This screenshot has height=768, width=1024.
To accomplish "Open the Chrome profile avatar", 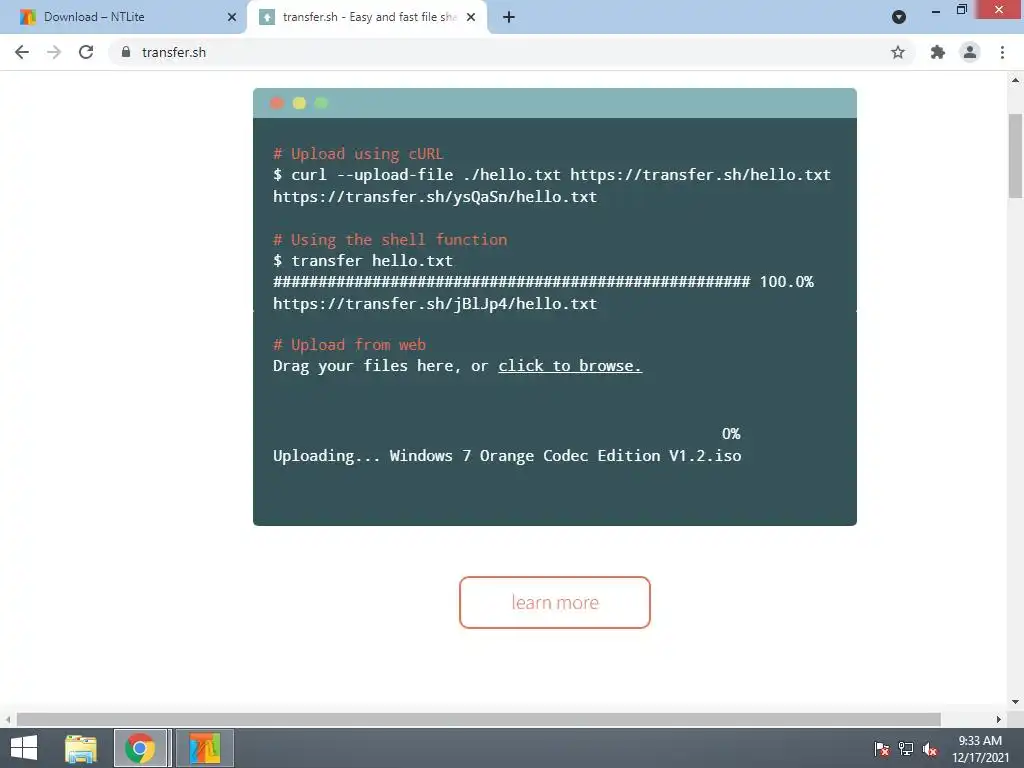I will [970, 52].
